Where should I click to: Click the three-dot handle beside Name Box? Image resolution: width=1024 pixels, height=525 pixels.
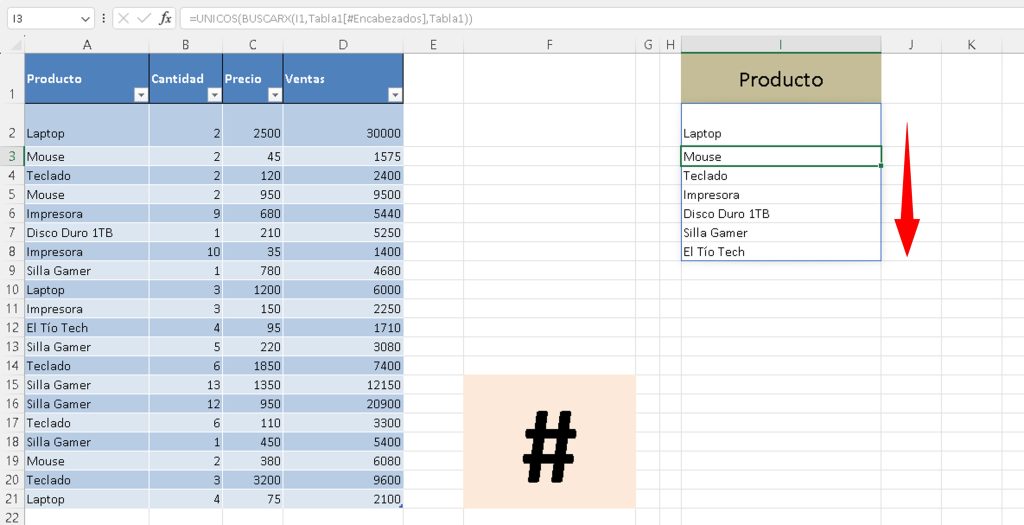coord(104,18)
